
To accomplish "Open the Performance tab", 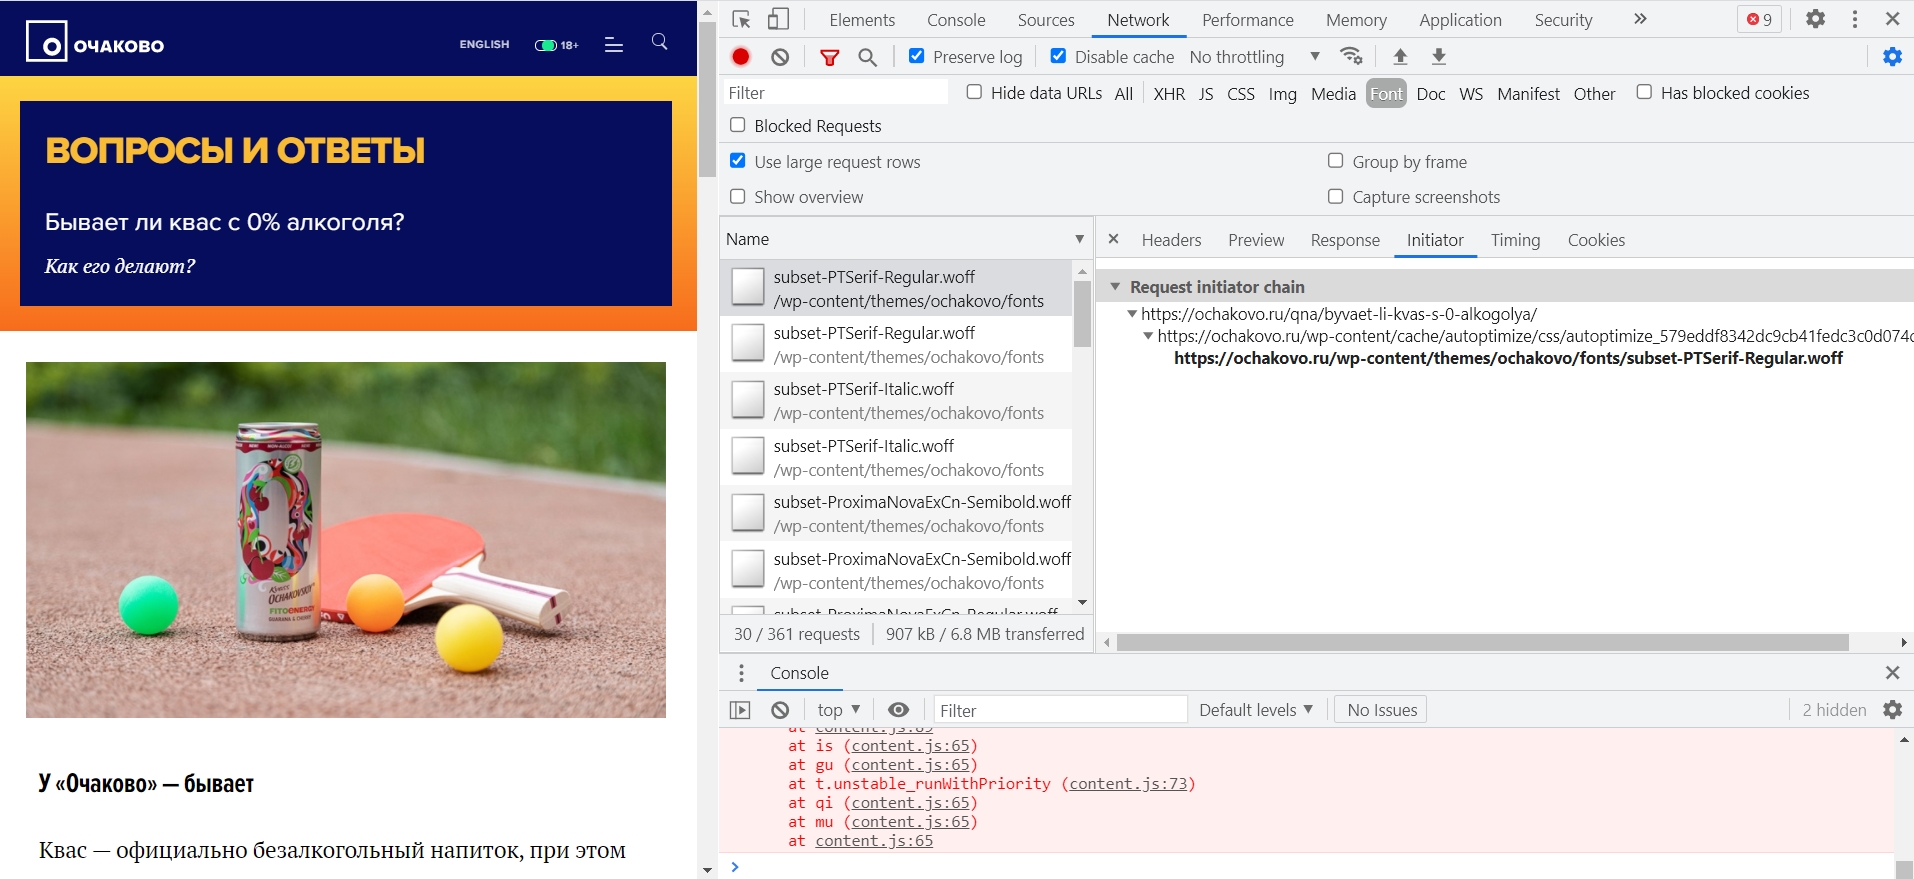I will (x=1247, y=20).
